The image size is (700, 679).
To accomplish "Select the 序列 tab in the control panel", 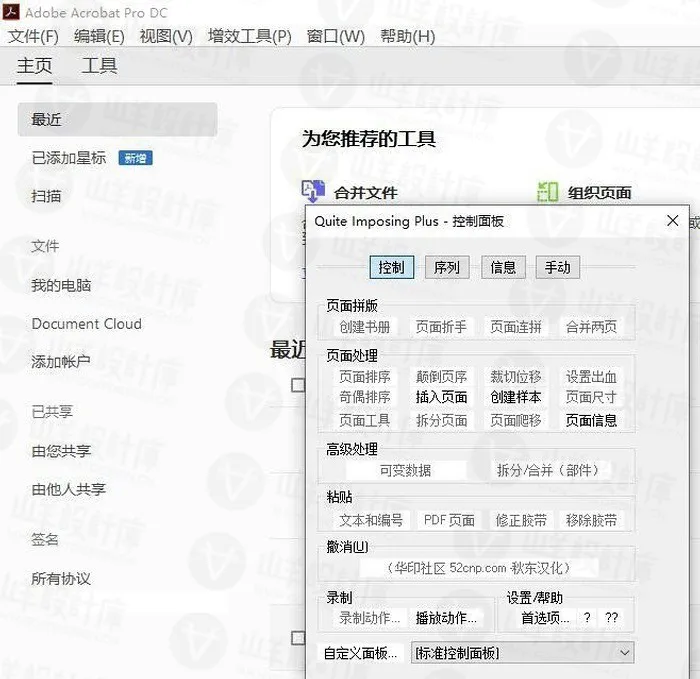I will [446, 267].
